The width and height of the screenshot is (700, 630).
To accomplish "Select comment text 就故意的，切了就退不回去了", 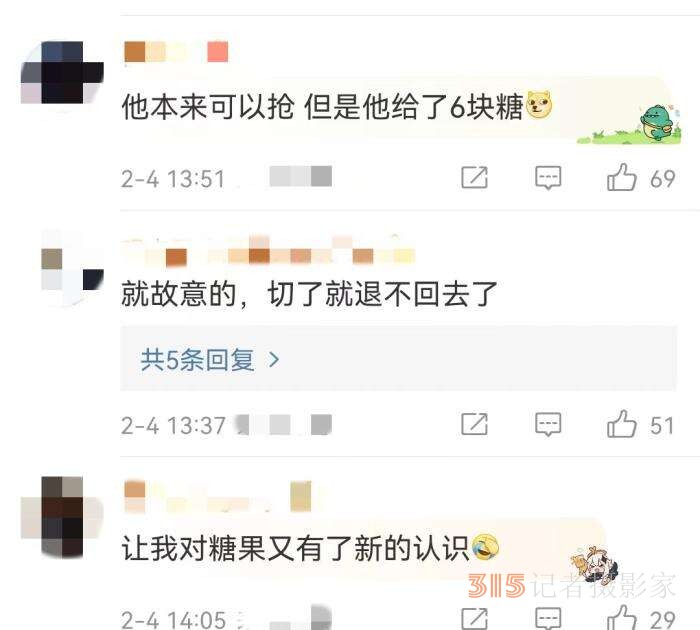I will click(x=309, y=295).
